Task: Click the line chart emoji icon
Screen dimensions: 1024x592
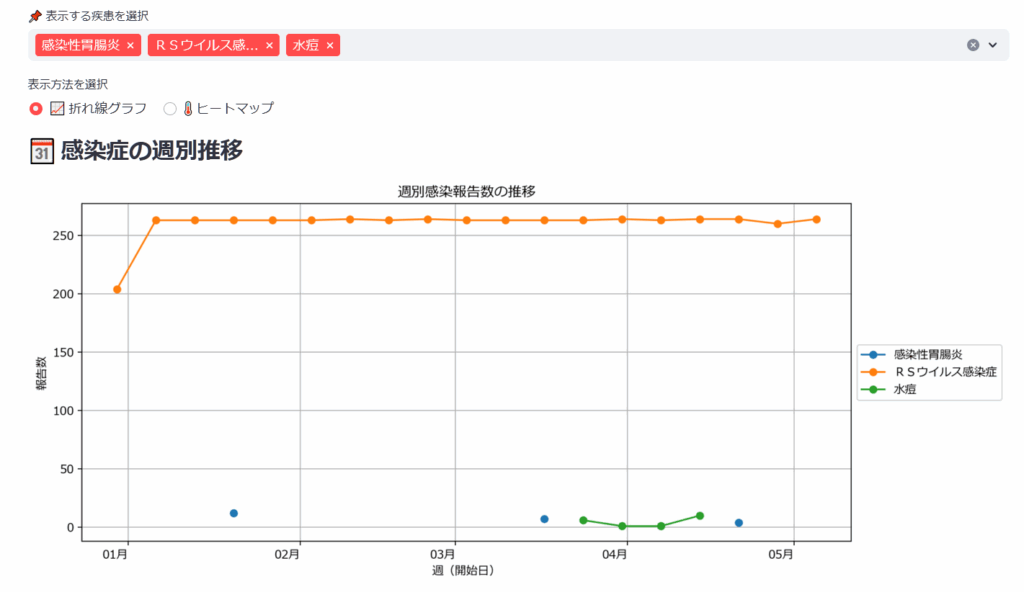Action: pyautogui.click(x=58, y=108)
